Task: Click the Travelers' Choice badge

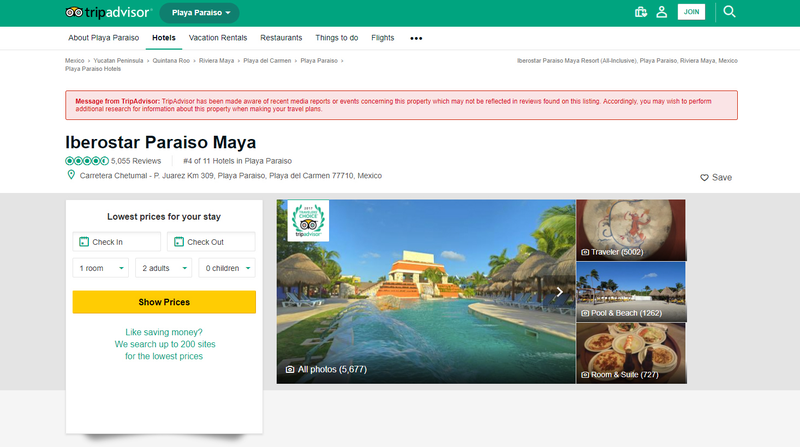Action: click(308, 220)
